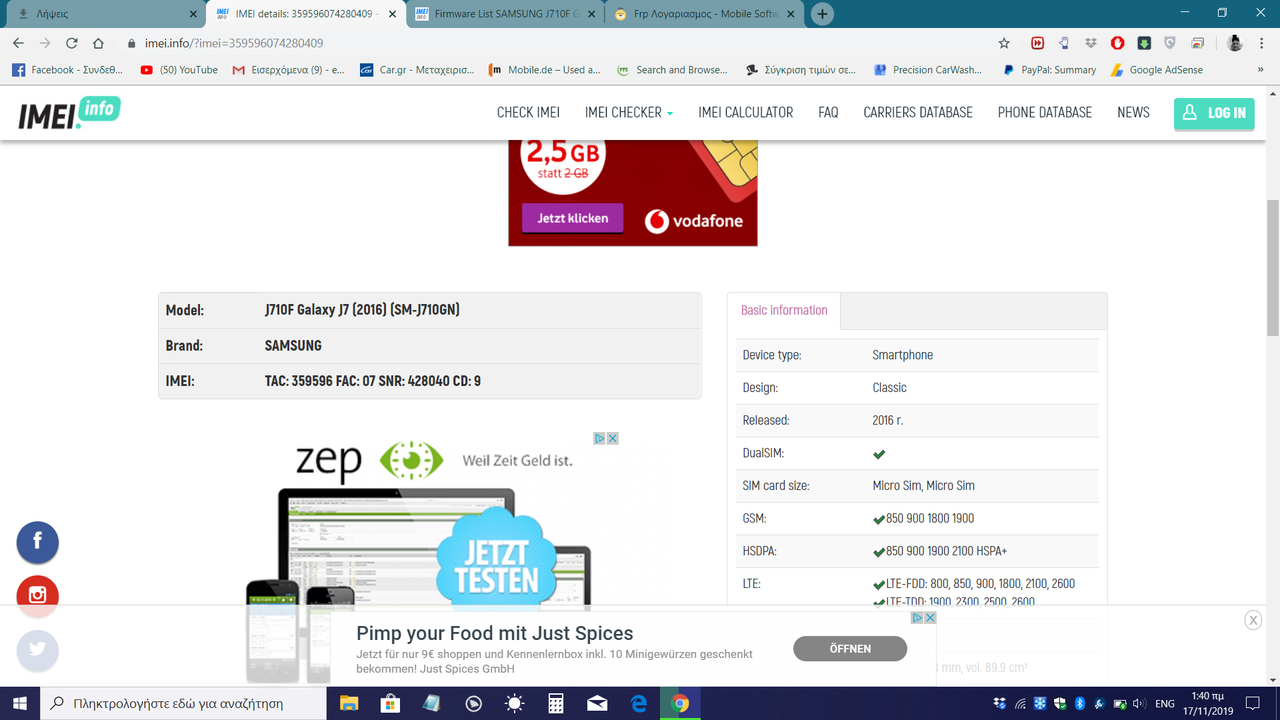The width and height of the screenshot is (1280, 720).
Task: Open Google AdSense bookmark
Action: tap(1157, 70)
